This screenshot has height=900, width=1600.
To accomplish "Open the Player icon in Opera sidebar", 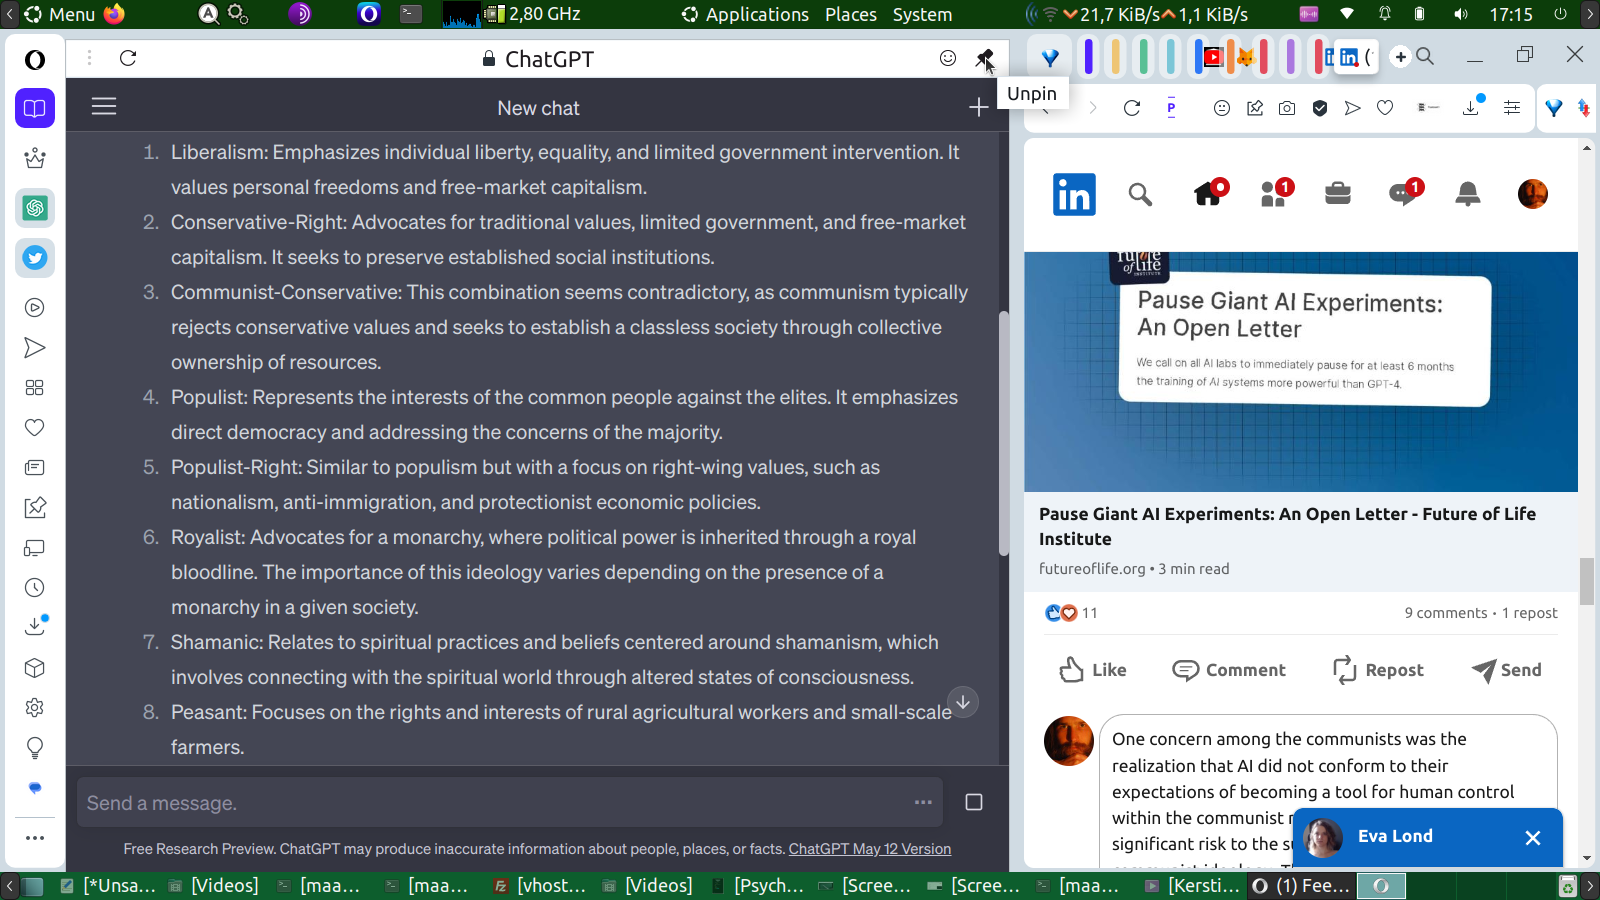I will point(35,308).
